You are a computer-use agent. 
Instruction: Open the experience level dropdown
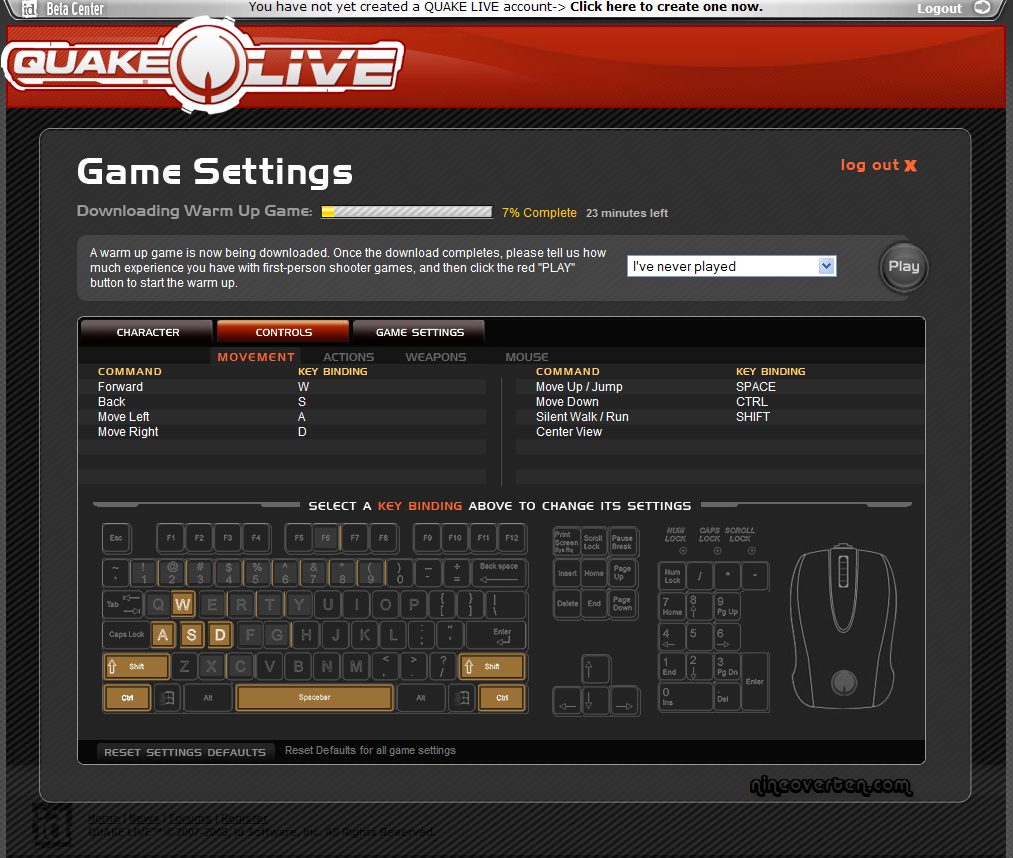tap(731, 266)
